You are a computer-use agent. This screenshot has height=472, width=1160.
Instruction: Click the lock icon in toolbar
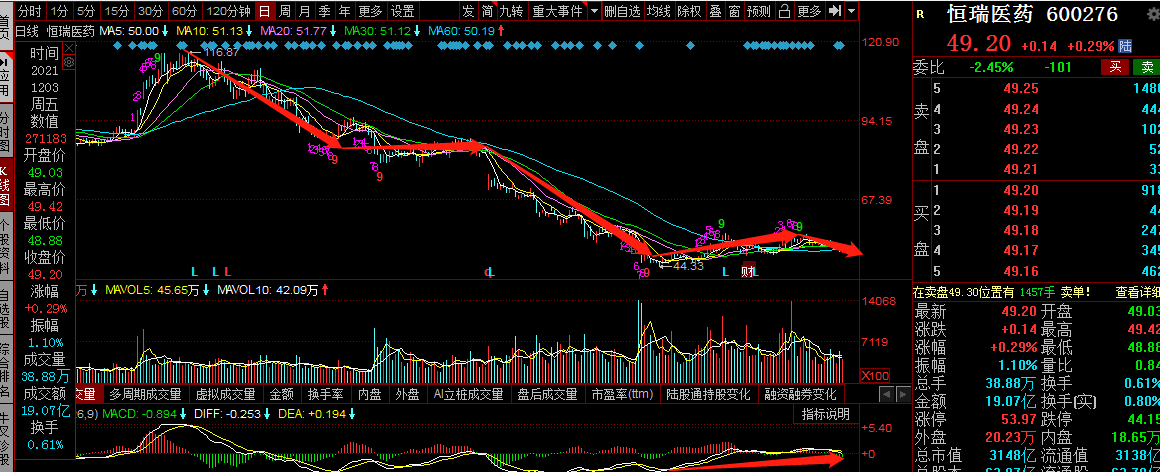pyautogui.click(x=783, y=11)
